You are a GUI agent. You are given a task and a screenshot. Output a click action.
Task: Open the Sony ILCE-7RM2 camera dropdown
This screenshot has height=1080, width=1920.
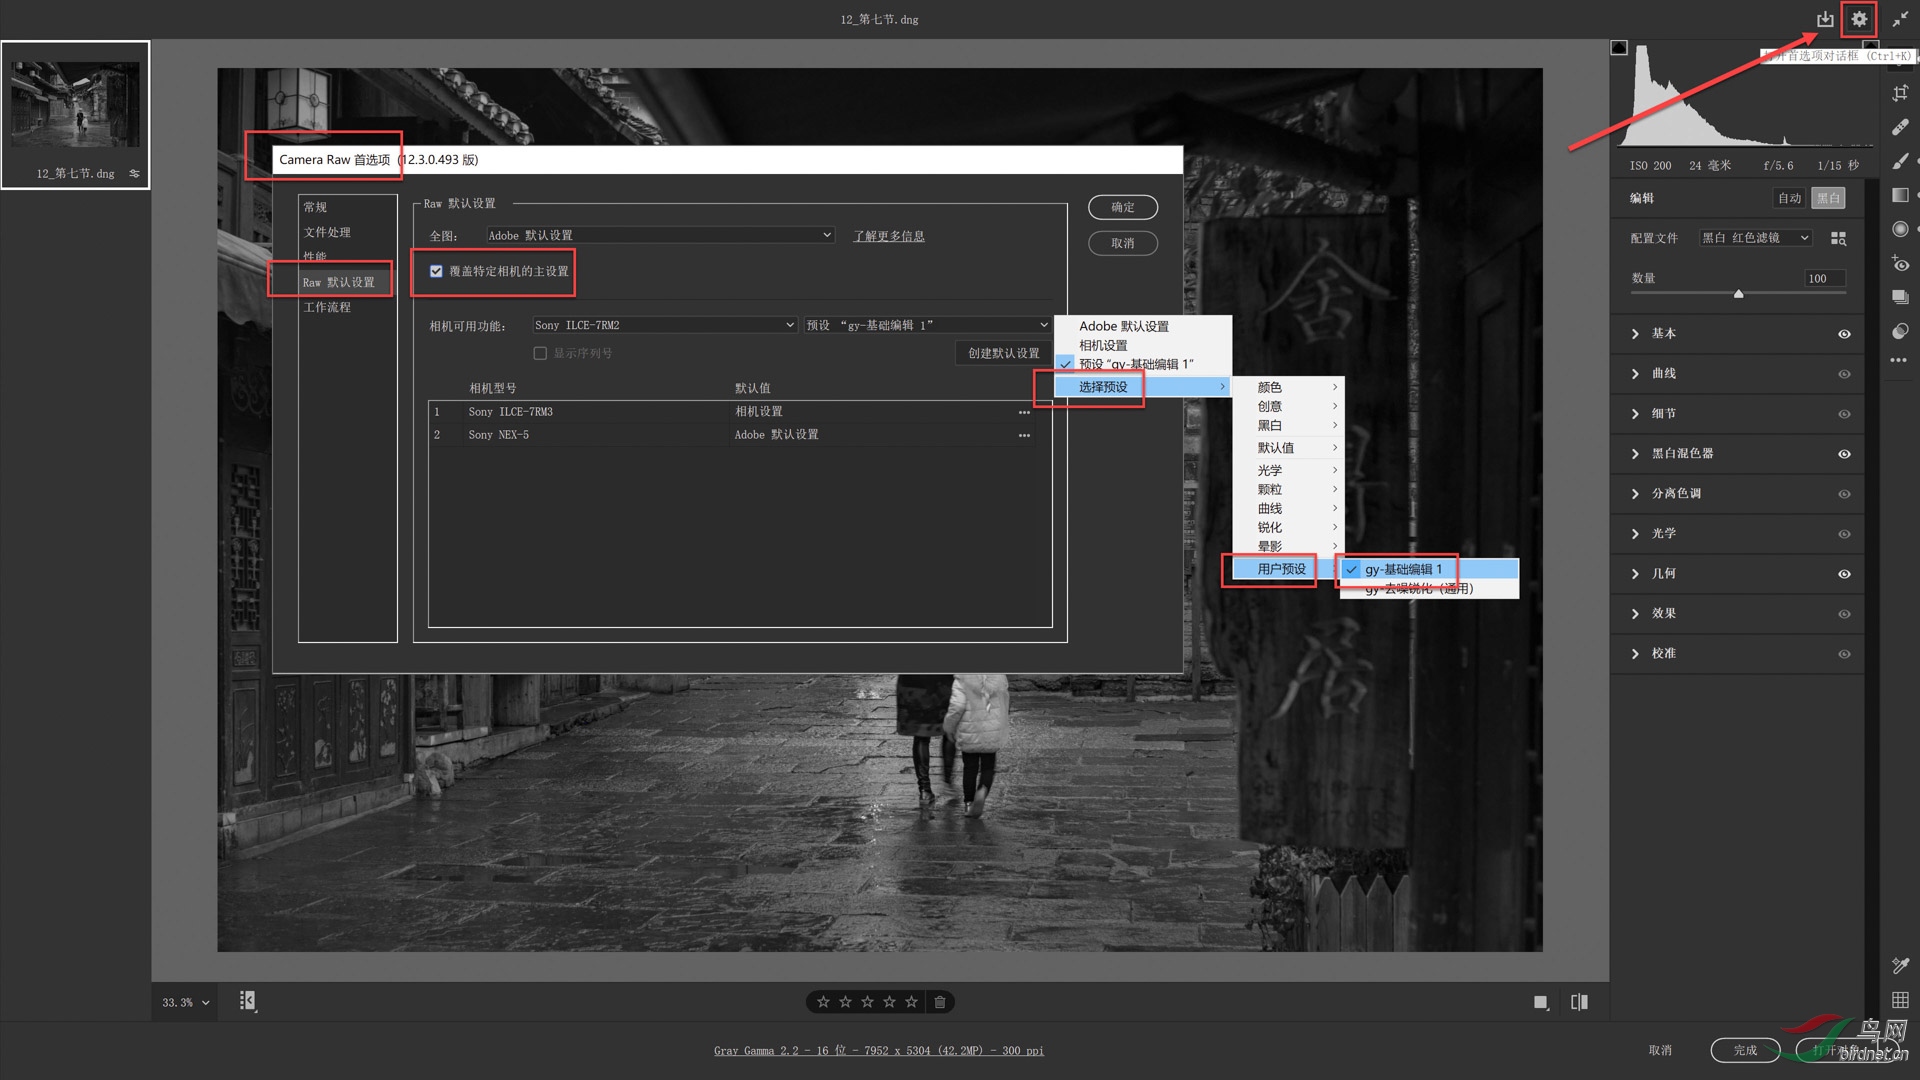[x=664, y=325]
